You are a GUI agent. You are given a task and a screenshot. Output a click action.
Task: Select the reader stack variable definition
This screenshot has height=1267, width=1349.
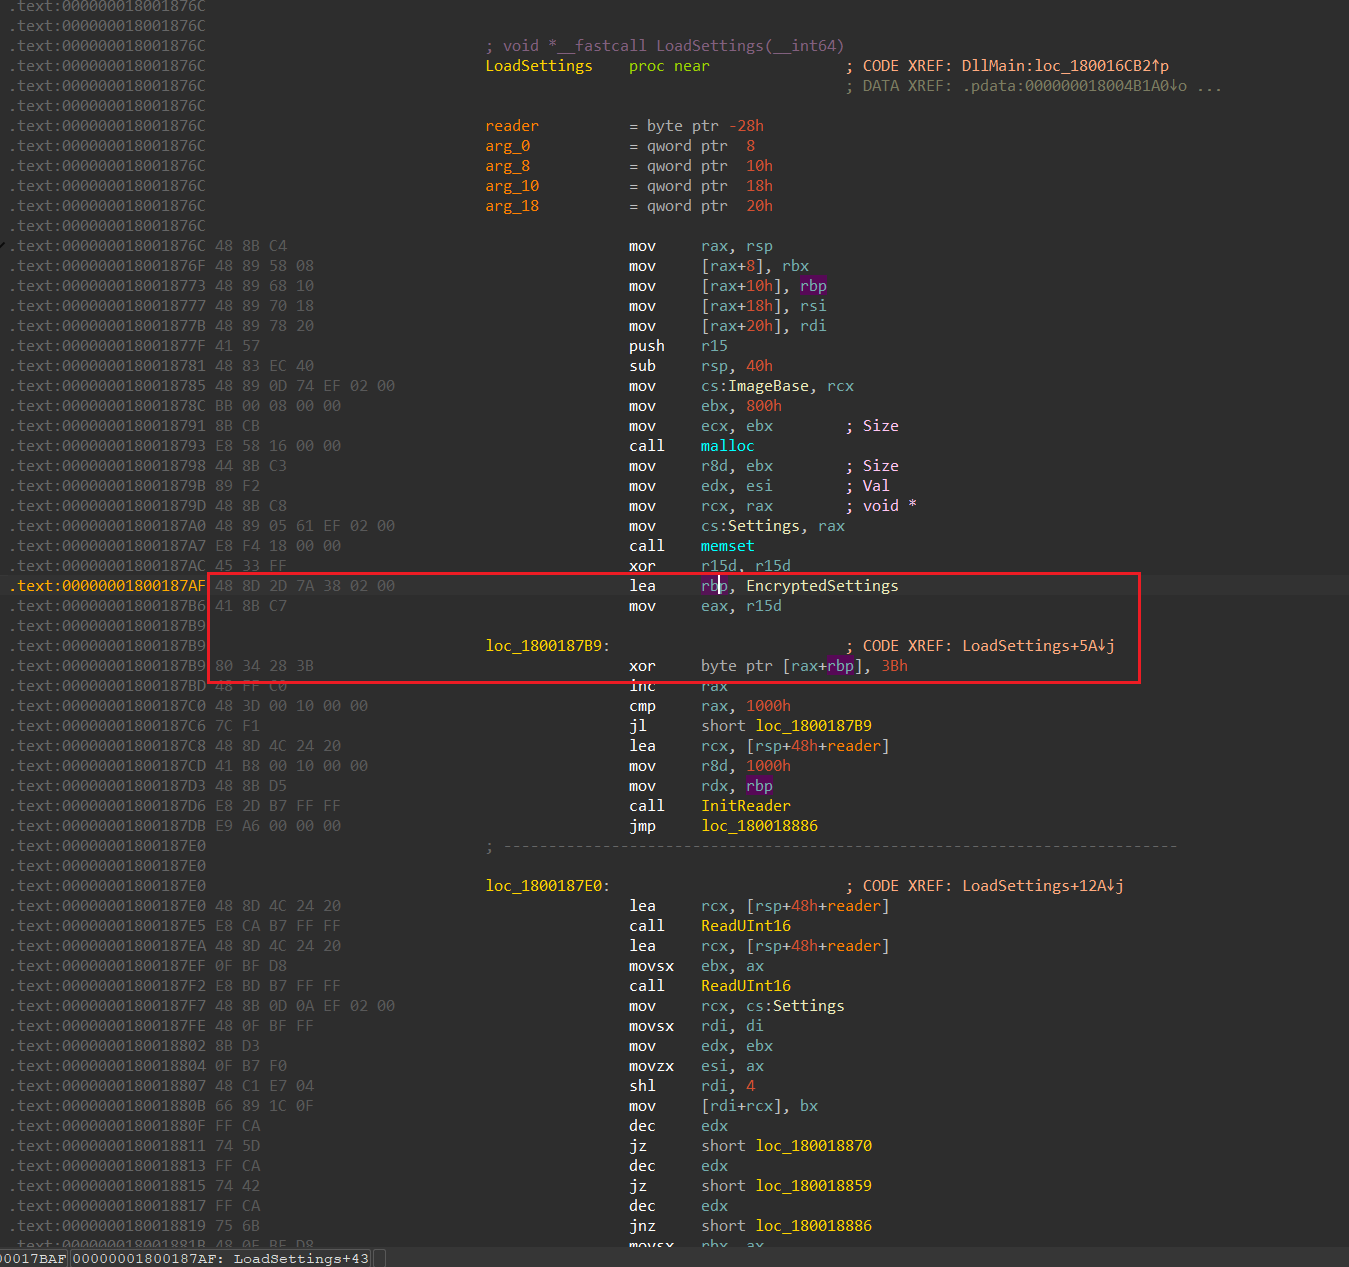click(511, 126)
